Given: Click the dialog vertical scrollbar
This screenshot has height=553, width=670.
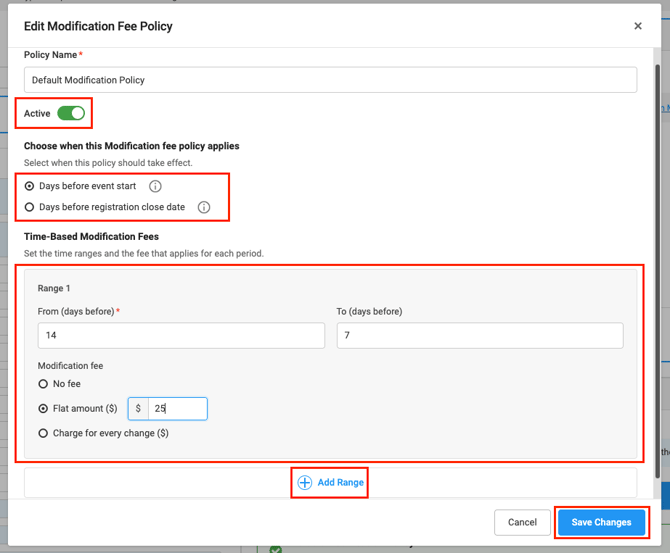Looking at the screenshot, I should 657,271.
